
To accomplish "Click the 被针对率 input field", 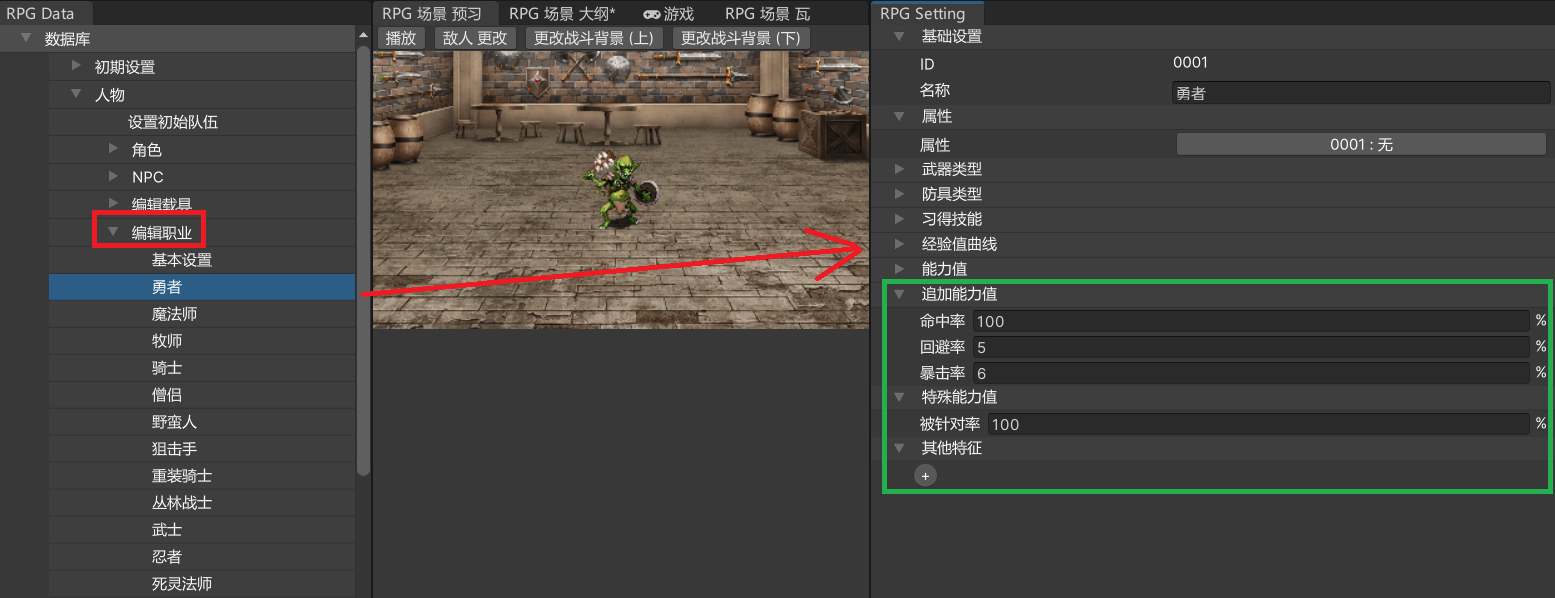I will (x=1258, y=423).
